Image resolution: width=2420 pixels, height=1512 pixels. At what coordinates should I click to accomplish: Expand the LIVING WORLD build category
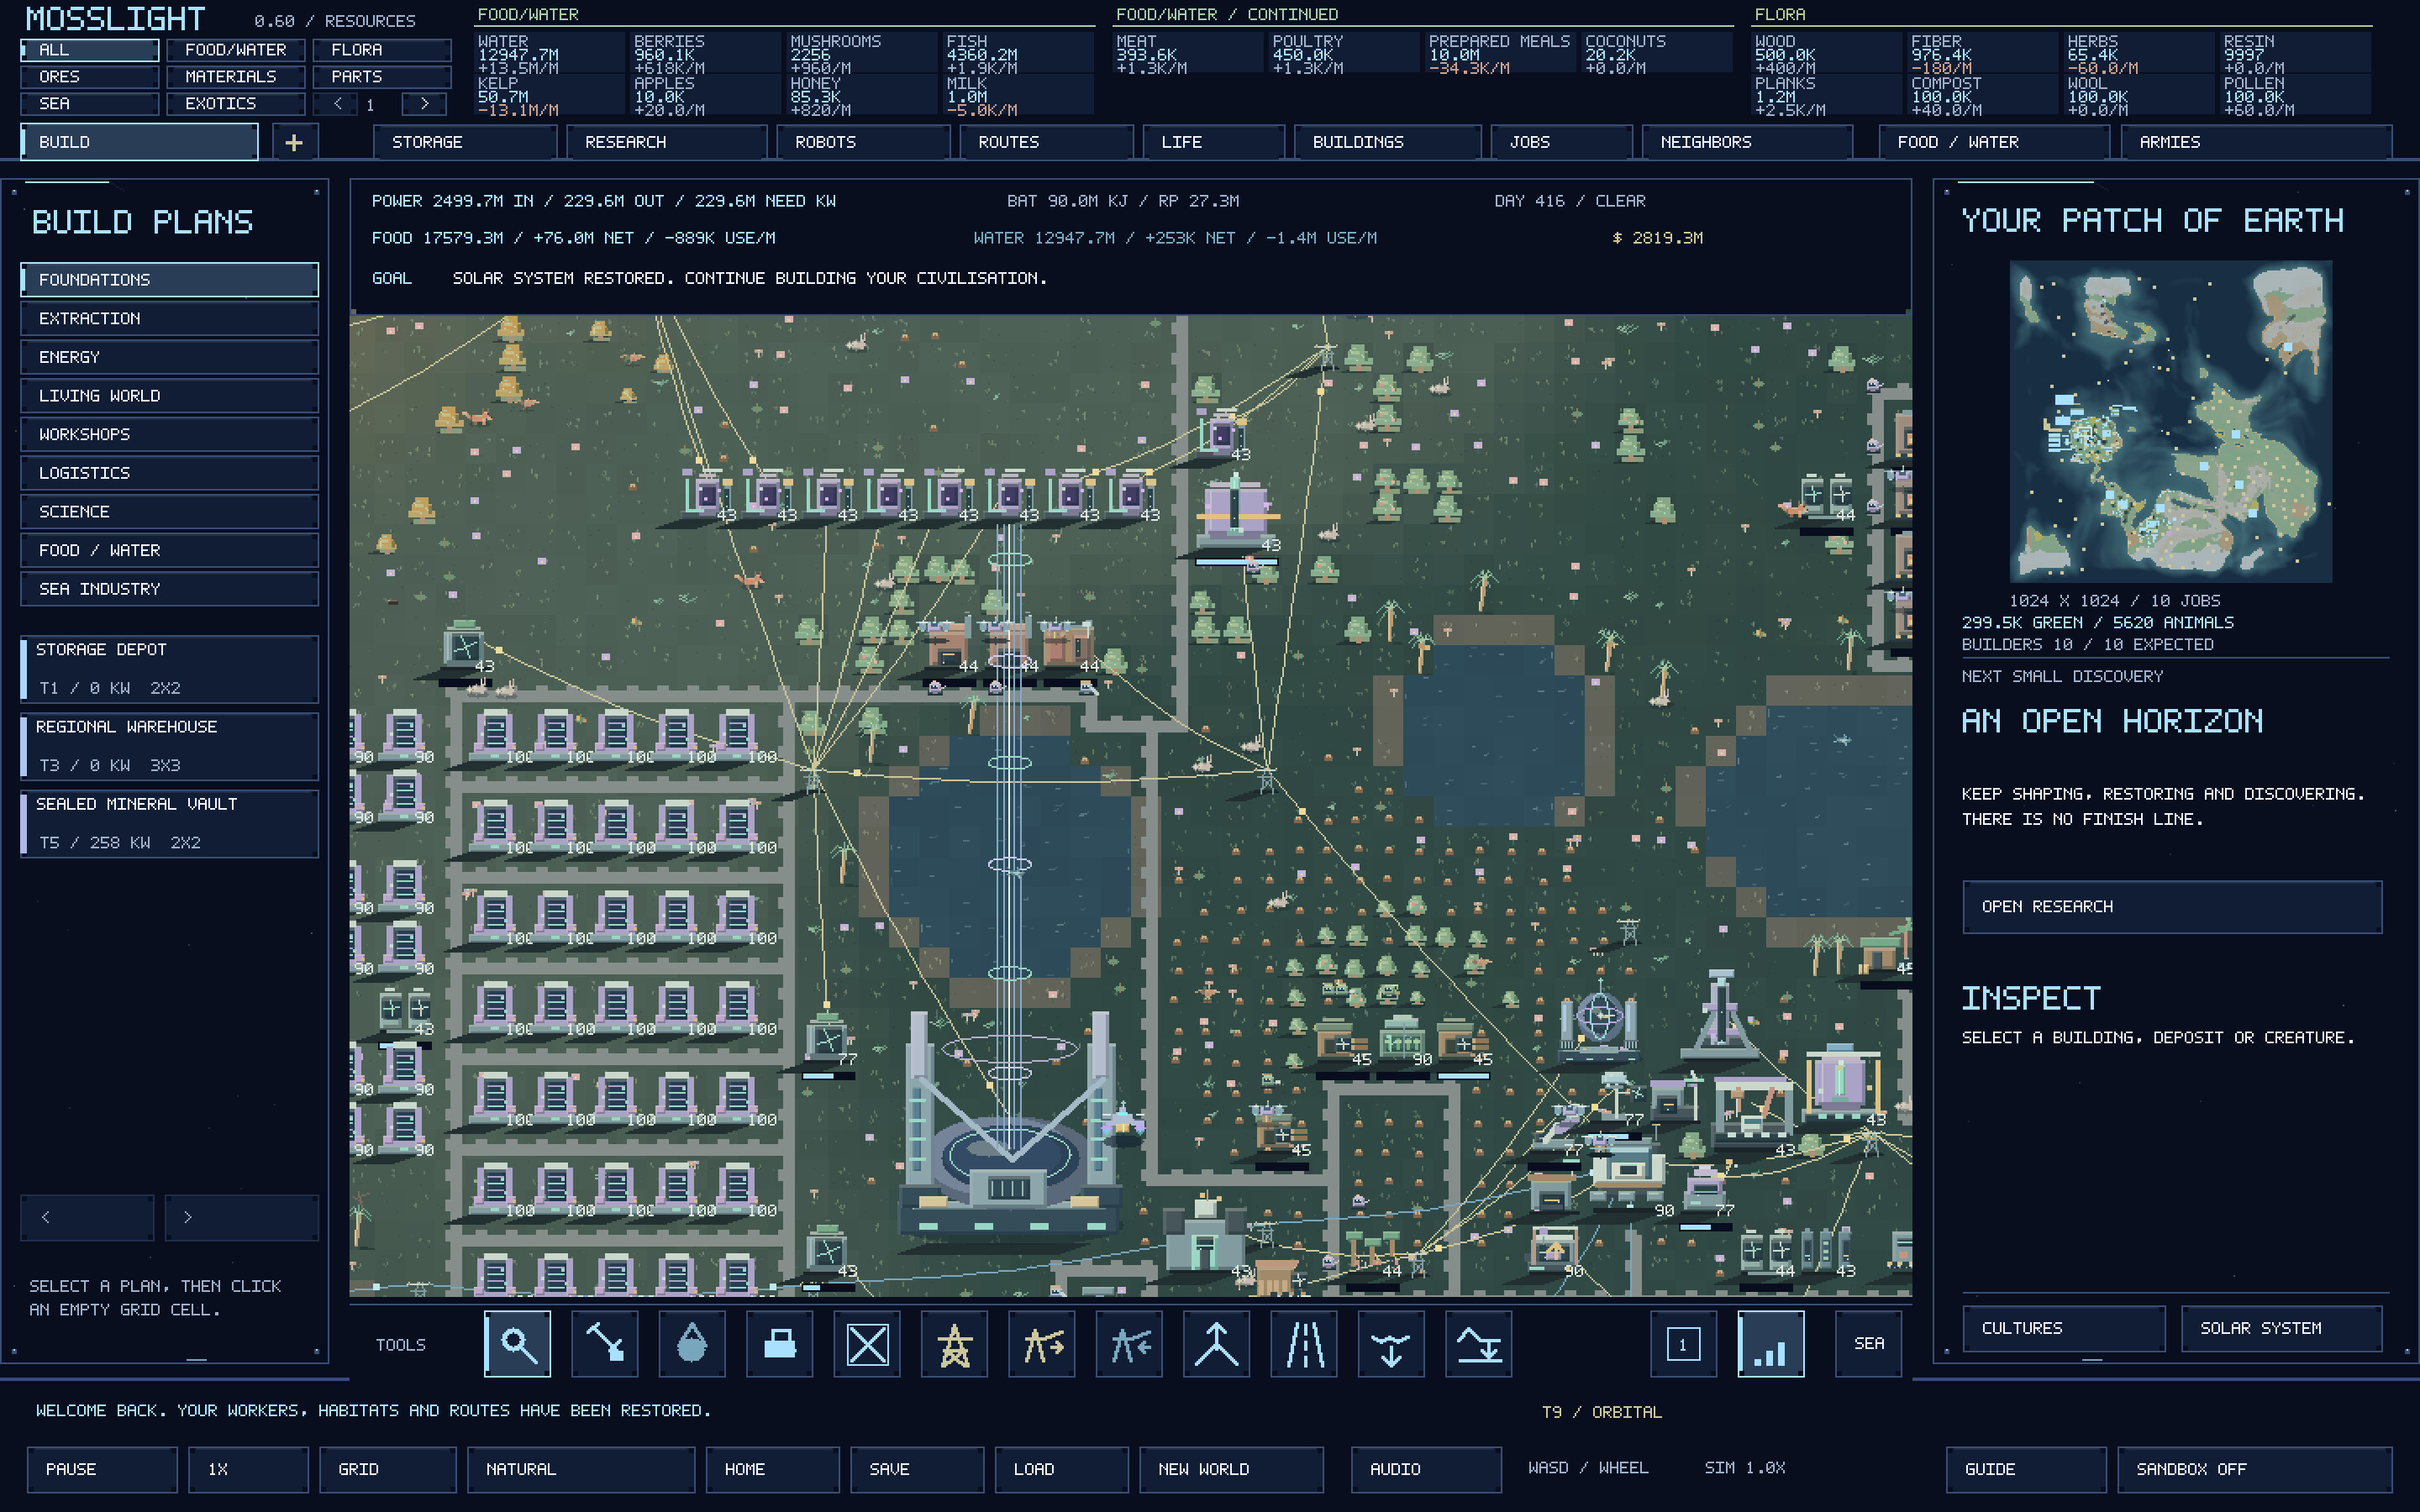170,396
